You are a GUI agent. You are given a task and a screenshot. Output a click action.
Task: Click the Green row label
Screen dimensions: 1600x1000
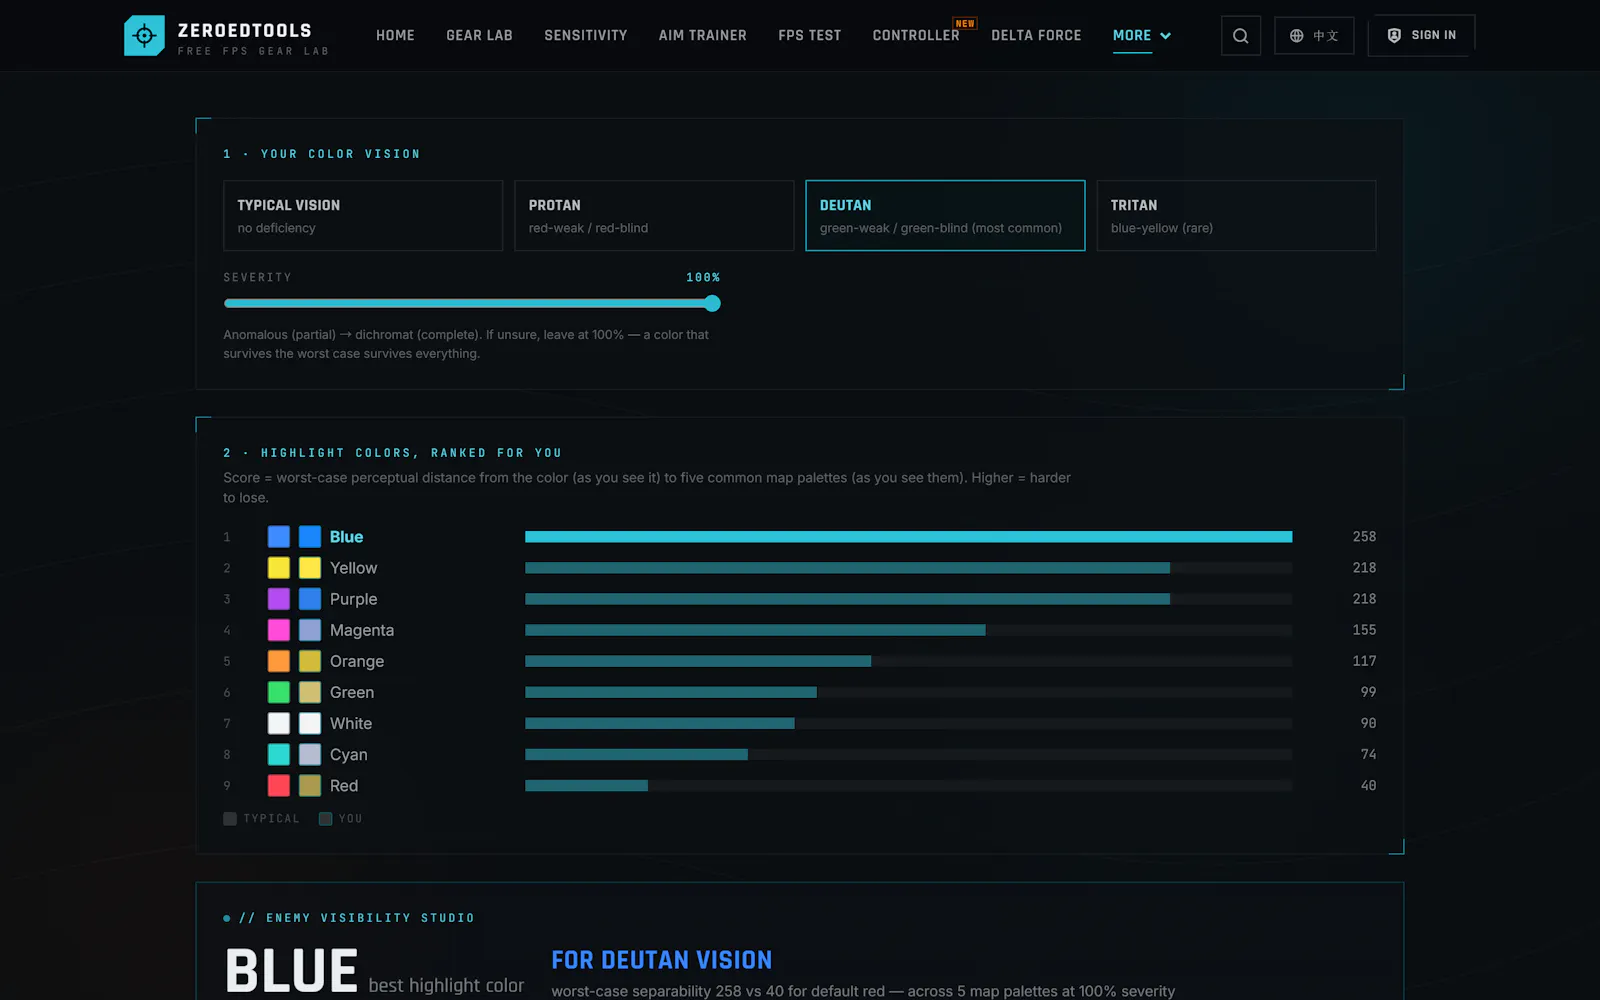pos(352,692)
